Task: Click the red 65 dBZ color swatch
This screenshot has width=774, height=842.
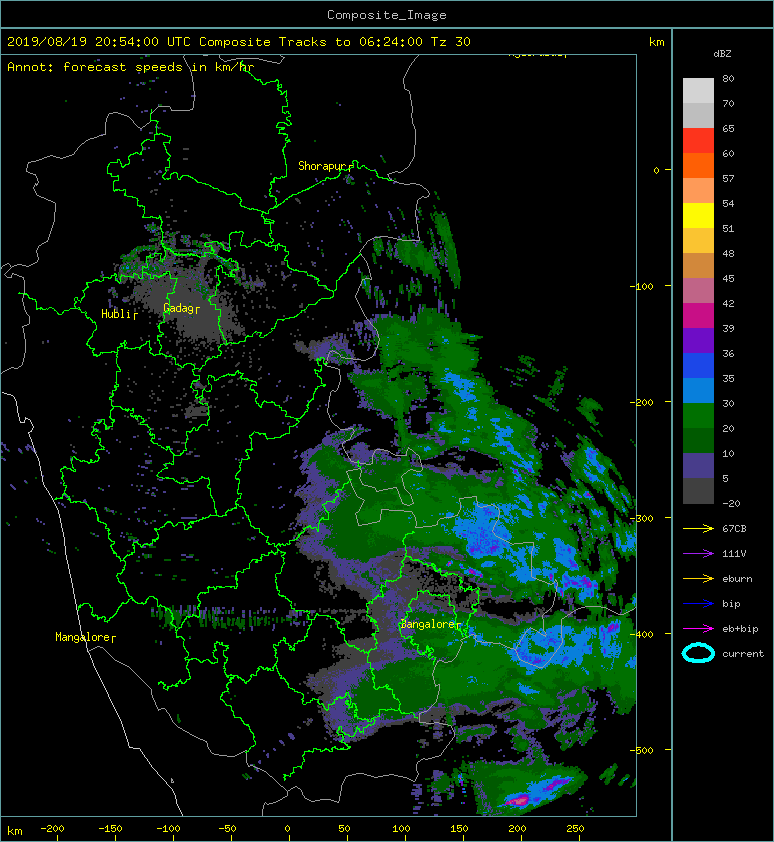Action: coord(698,141)
